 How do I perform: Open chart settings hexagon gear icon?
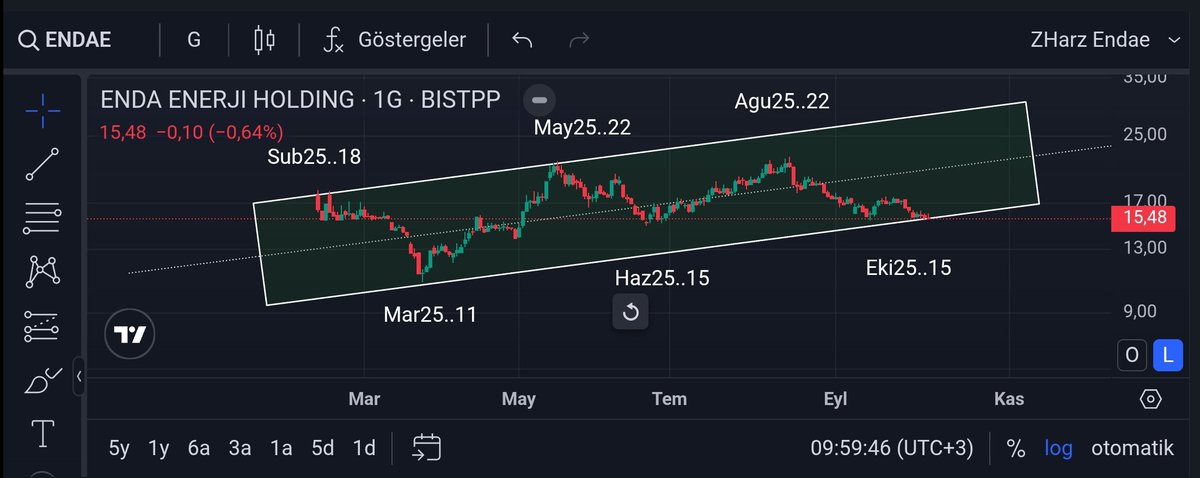tap(1150, 399)
